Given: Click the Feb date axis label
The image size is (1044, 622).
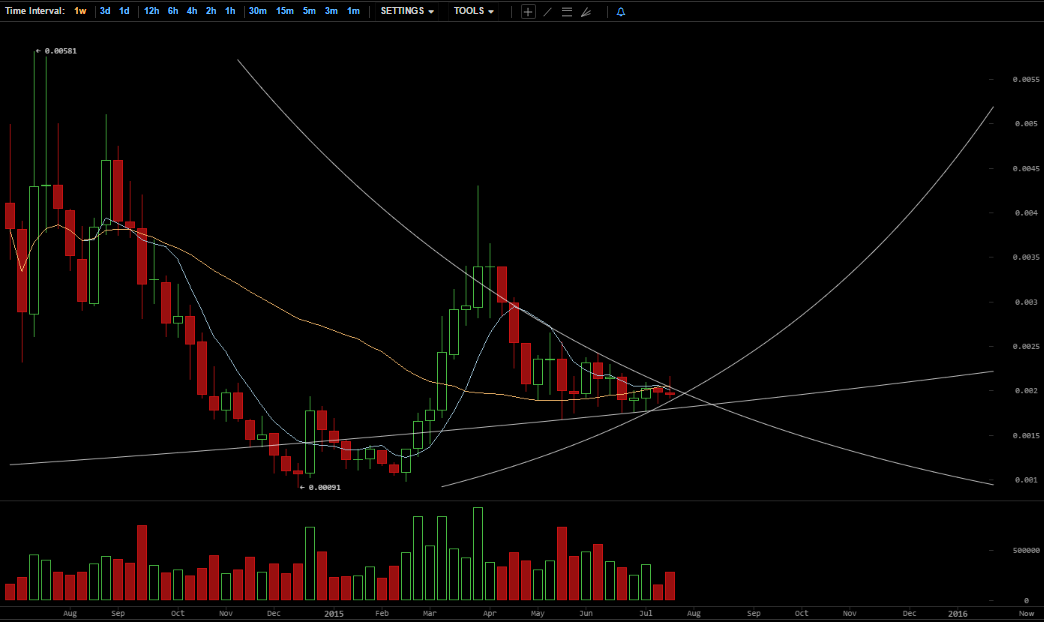Looking at the screenshot, I should coord(382,613).
